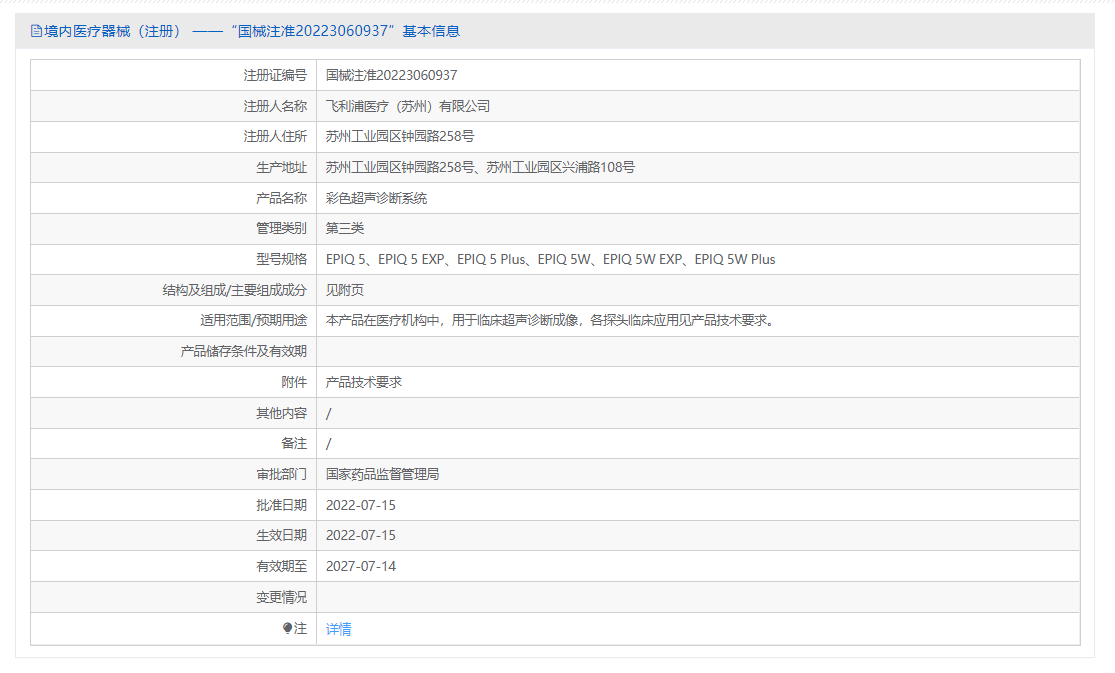Click the intended use text 本产品在医疗机构中
This screenshot has width=1115, height=673.
pos(551,321)
